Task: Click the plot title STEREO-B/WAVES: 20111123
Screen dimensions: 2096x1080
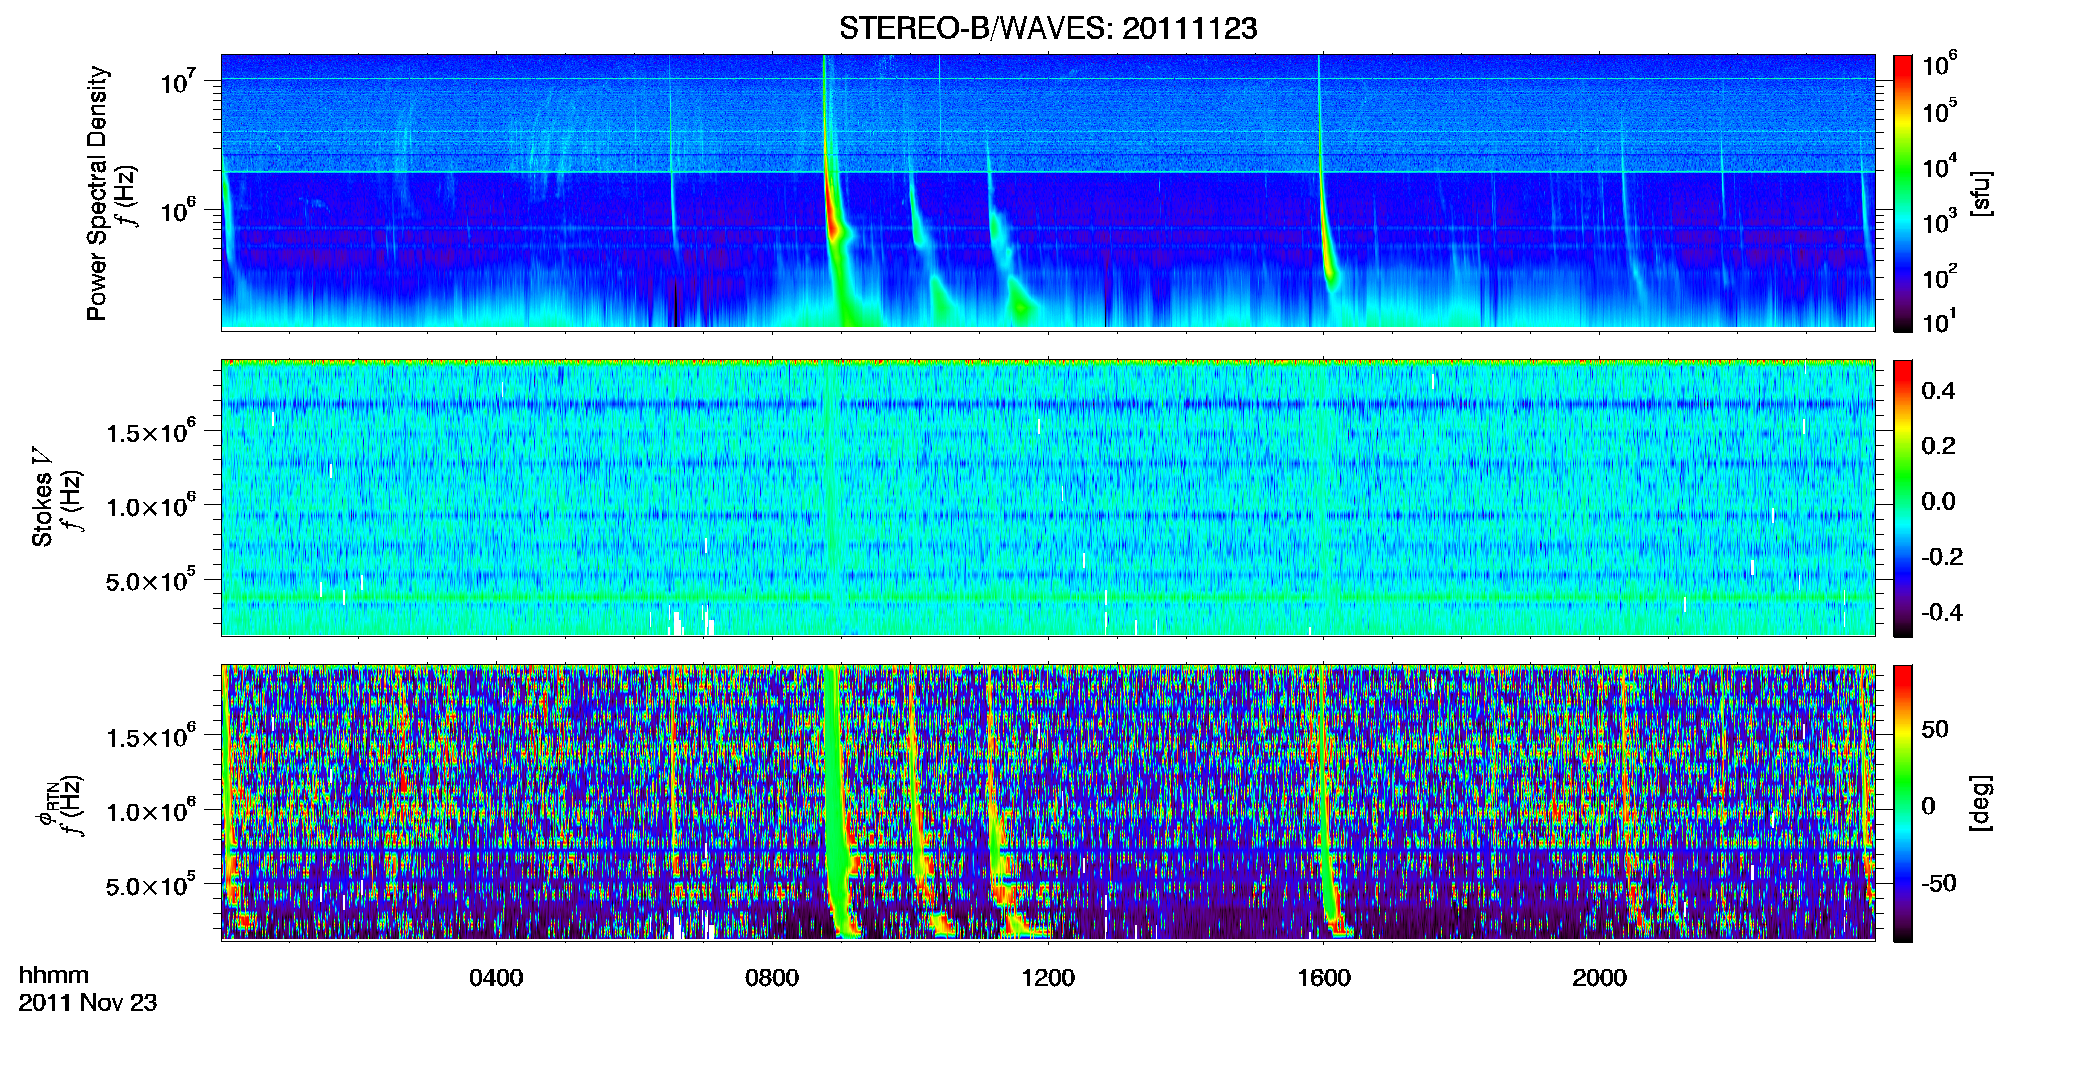Action: point(1048,29)
